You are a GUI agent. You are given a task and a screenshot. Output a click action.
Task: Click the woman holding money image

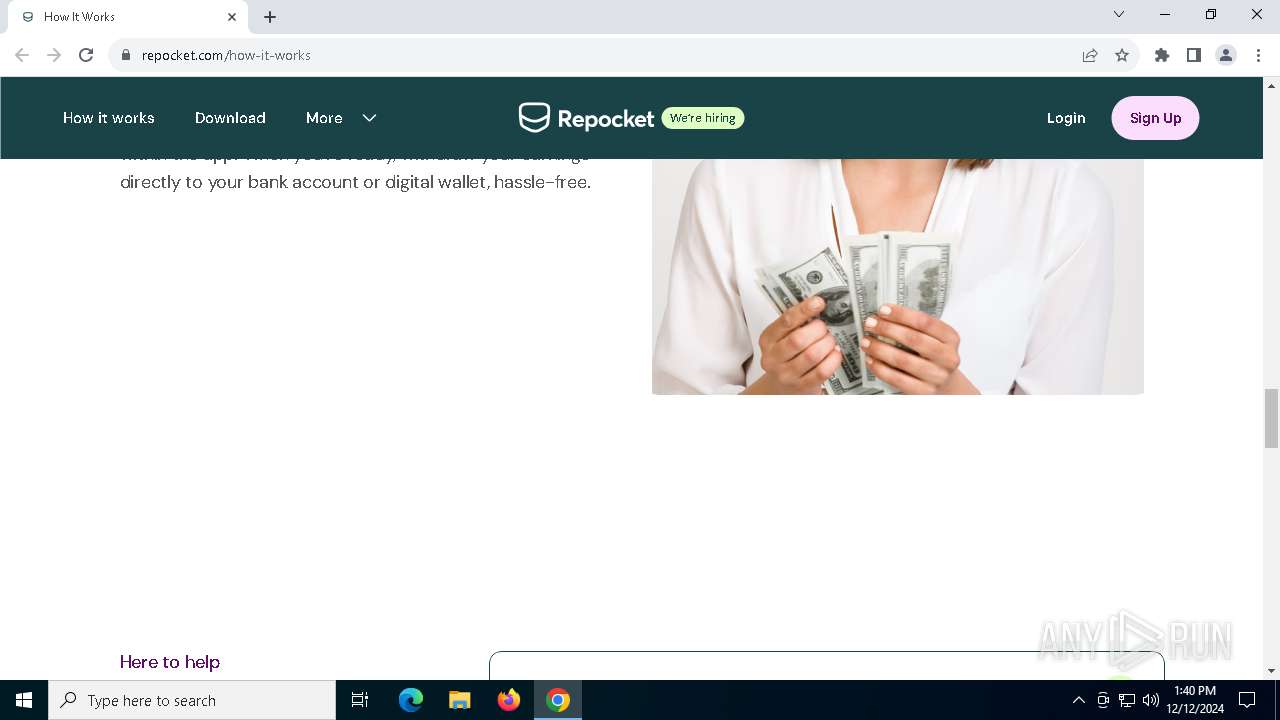(898, 276)
